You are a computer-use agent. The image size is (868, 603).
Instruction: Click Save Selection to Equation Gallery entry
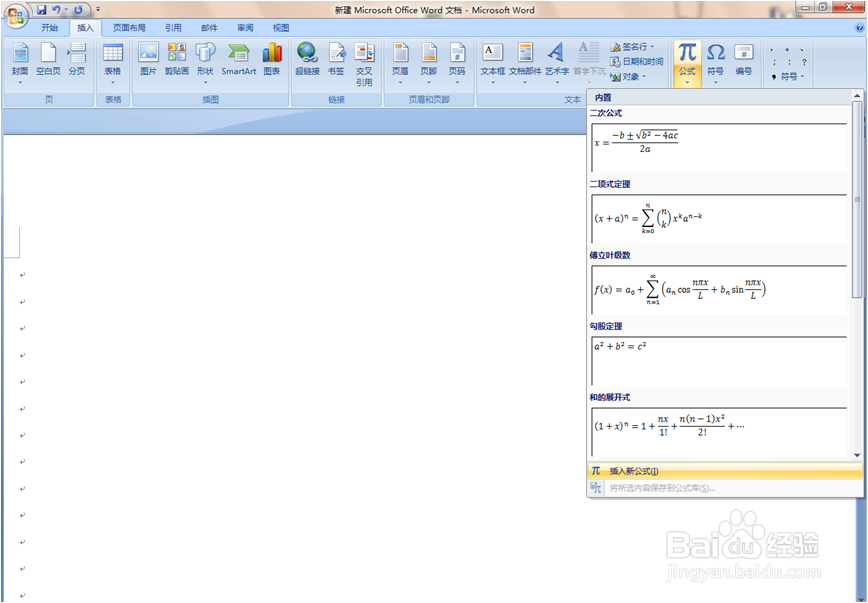tap(725, 488)
